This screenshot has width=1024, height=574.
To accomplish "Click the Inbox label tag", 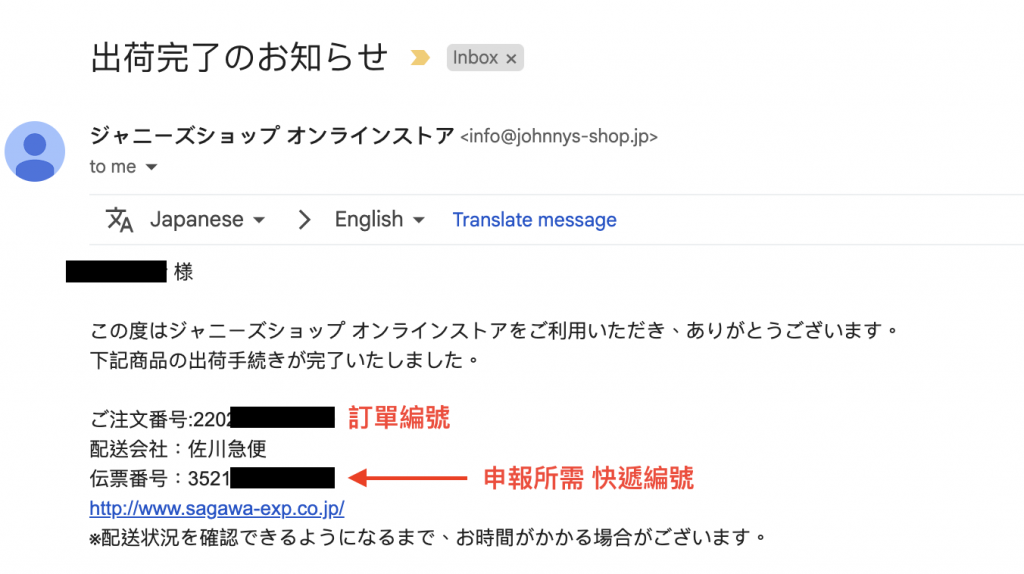I will (x=476, y=58).
